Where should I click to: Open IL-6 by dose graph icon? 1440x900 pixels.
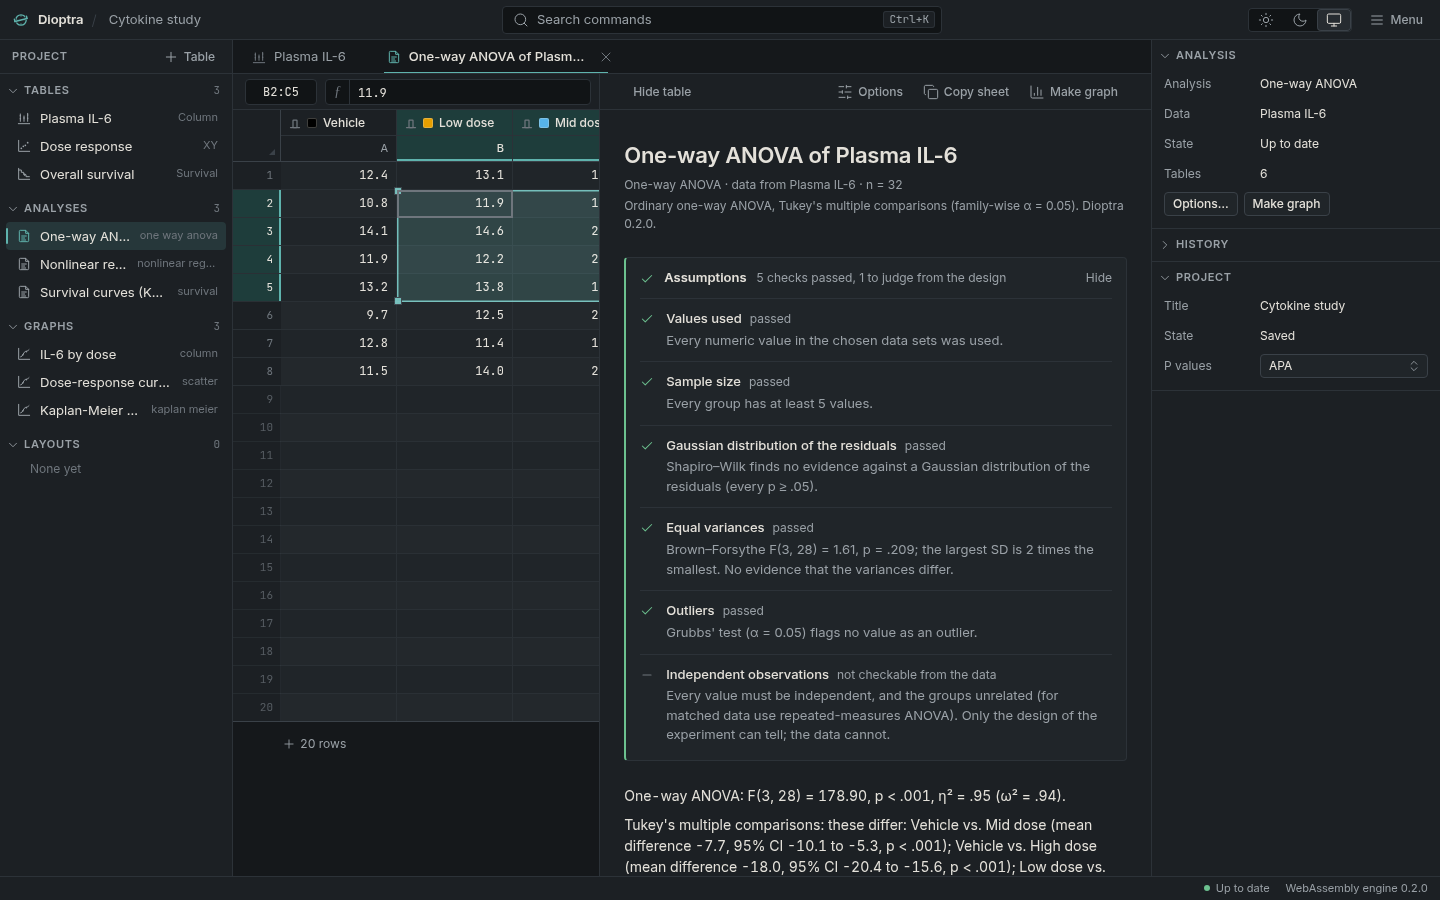click(24, 354)
